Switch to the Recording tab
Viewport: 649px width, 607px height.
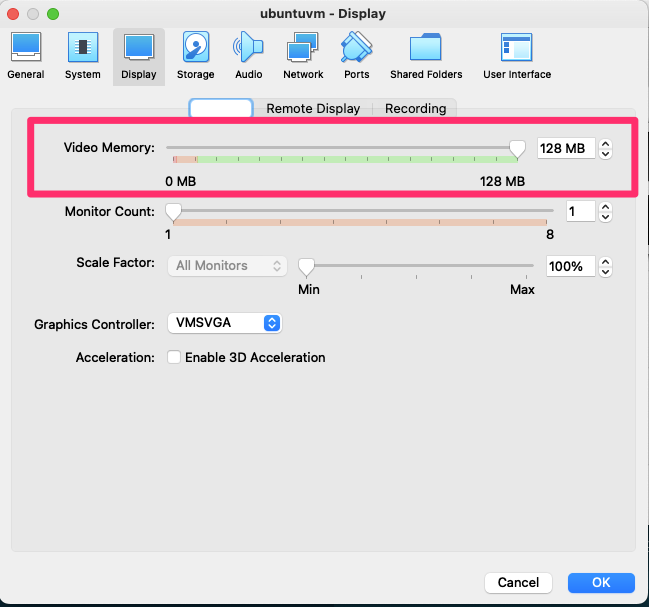point(415,109)
